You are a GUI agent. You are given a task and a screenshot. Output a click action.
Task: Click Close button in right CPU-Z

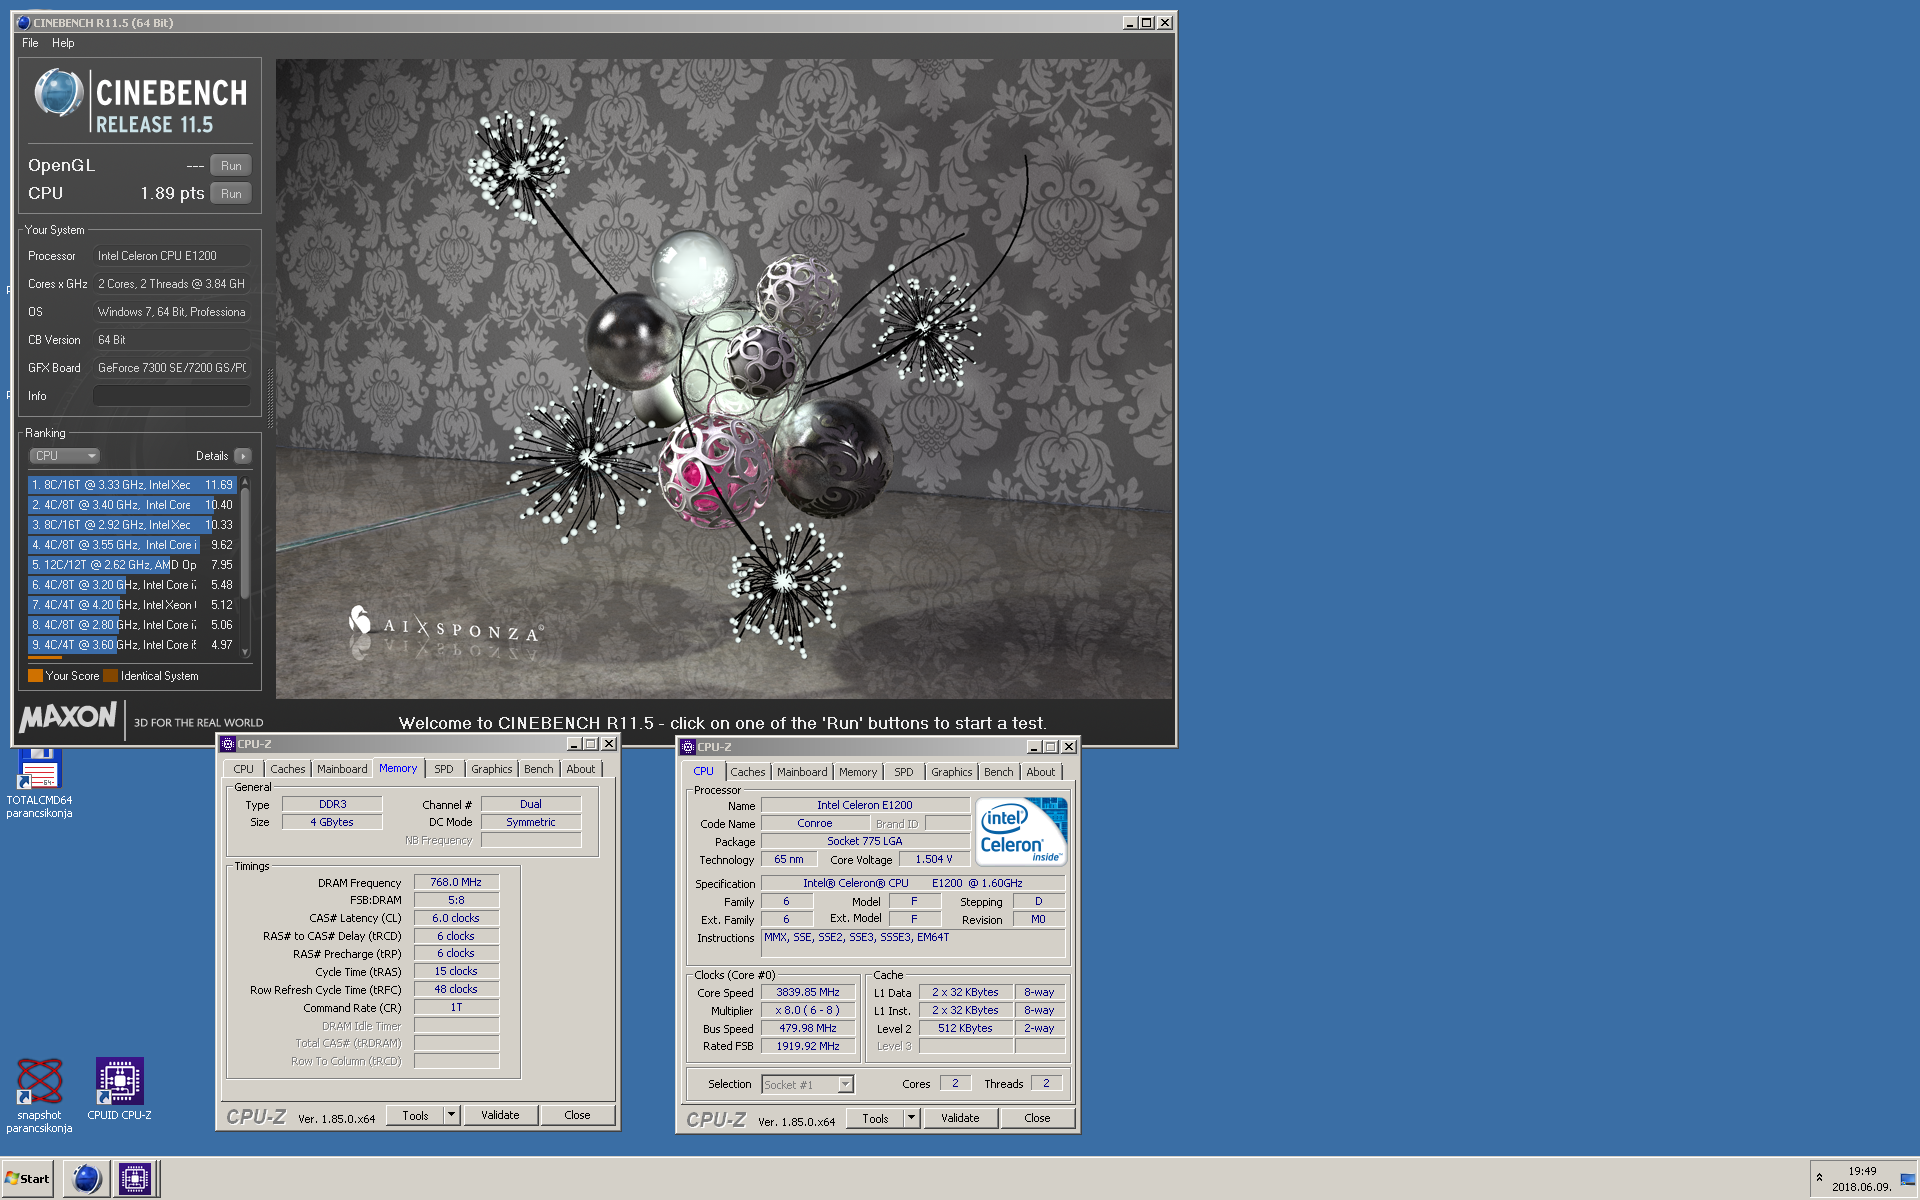pyautogui.click(x=1037, y=1118)
